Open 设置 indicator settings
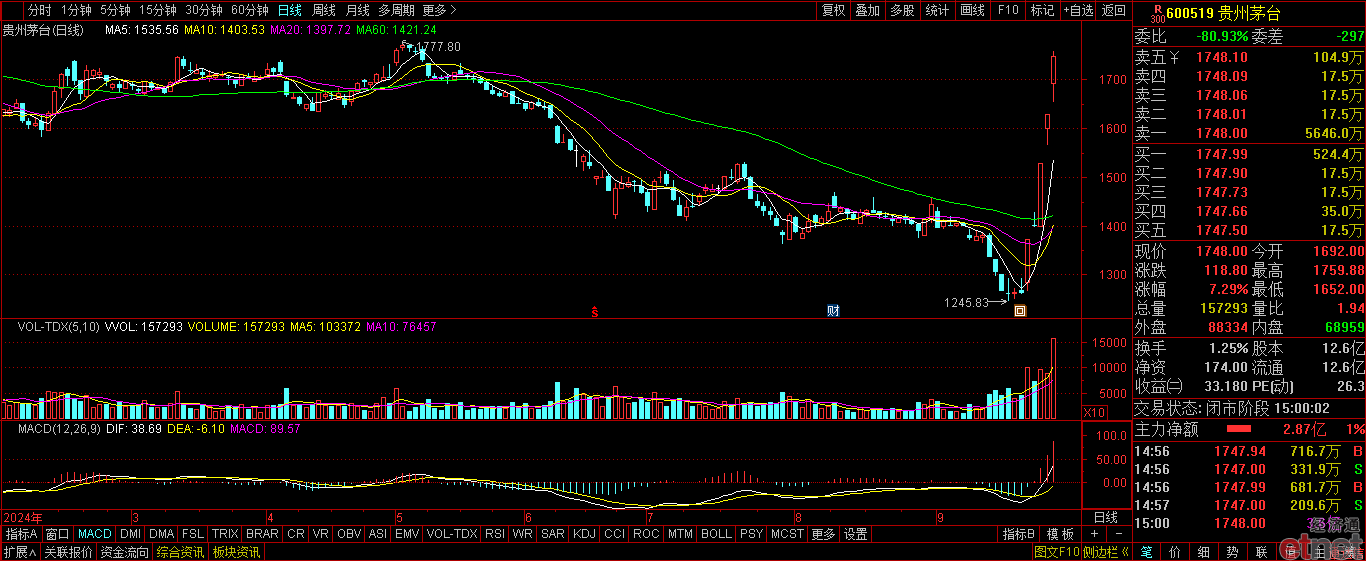The width and height of the screenshot is (1366, 561). [855, 534]
